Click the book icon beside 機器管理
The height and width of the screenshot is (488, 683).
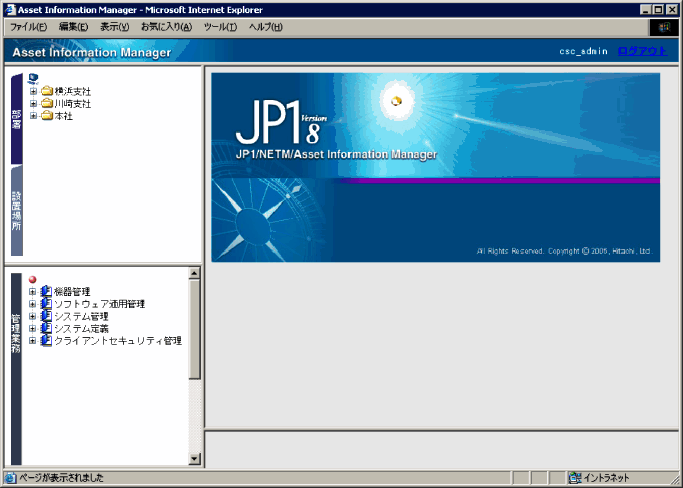(x=46, y=291)
